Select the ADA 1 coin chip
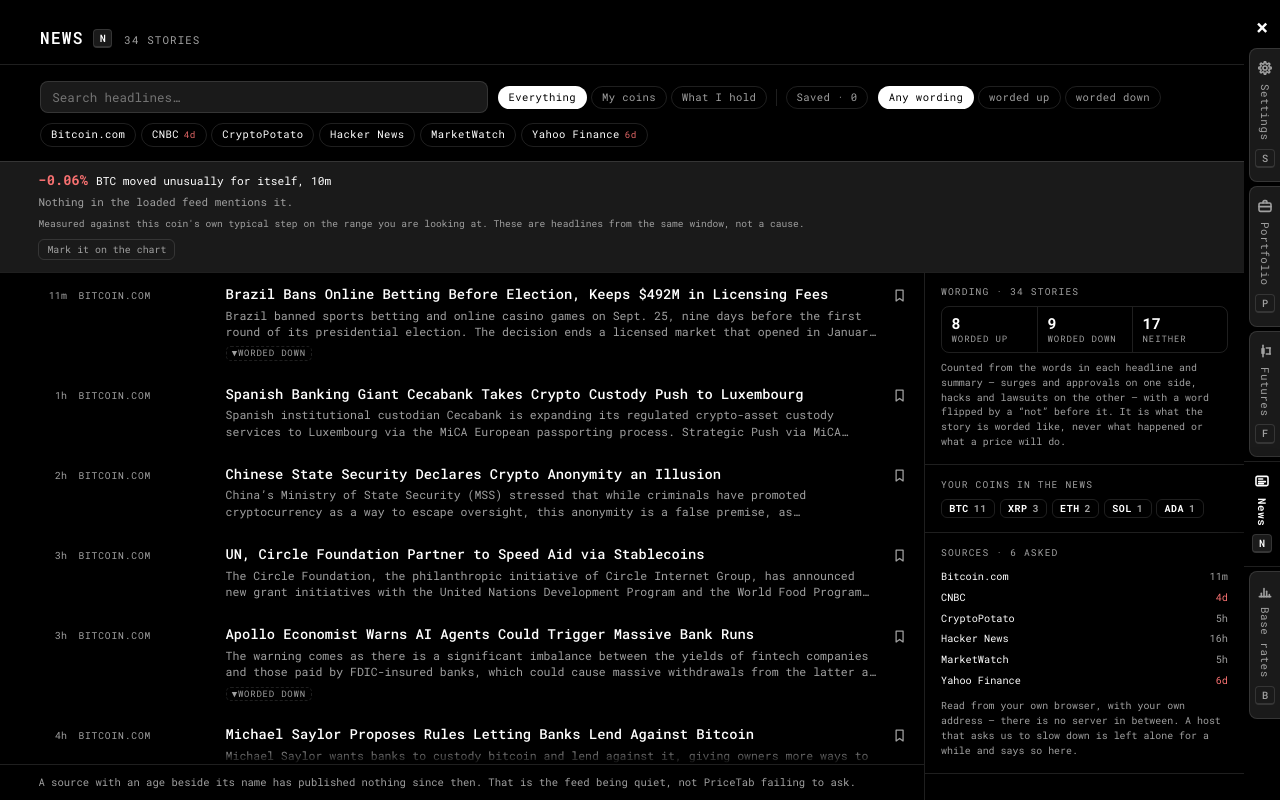 click(x=1180, y=509)
